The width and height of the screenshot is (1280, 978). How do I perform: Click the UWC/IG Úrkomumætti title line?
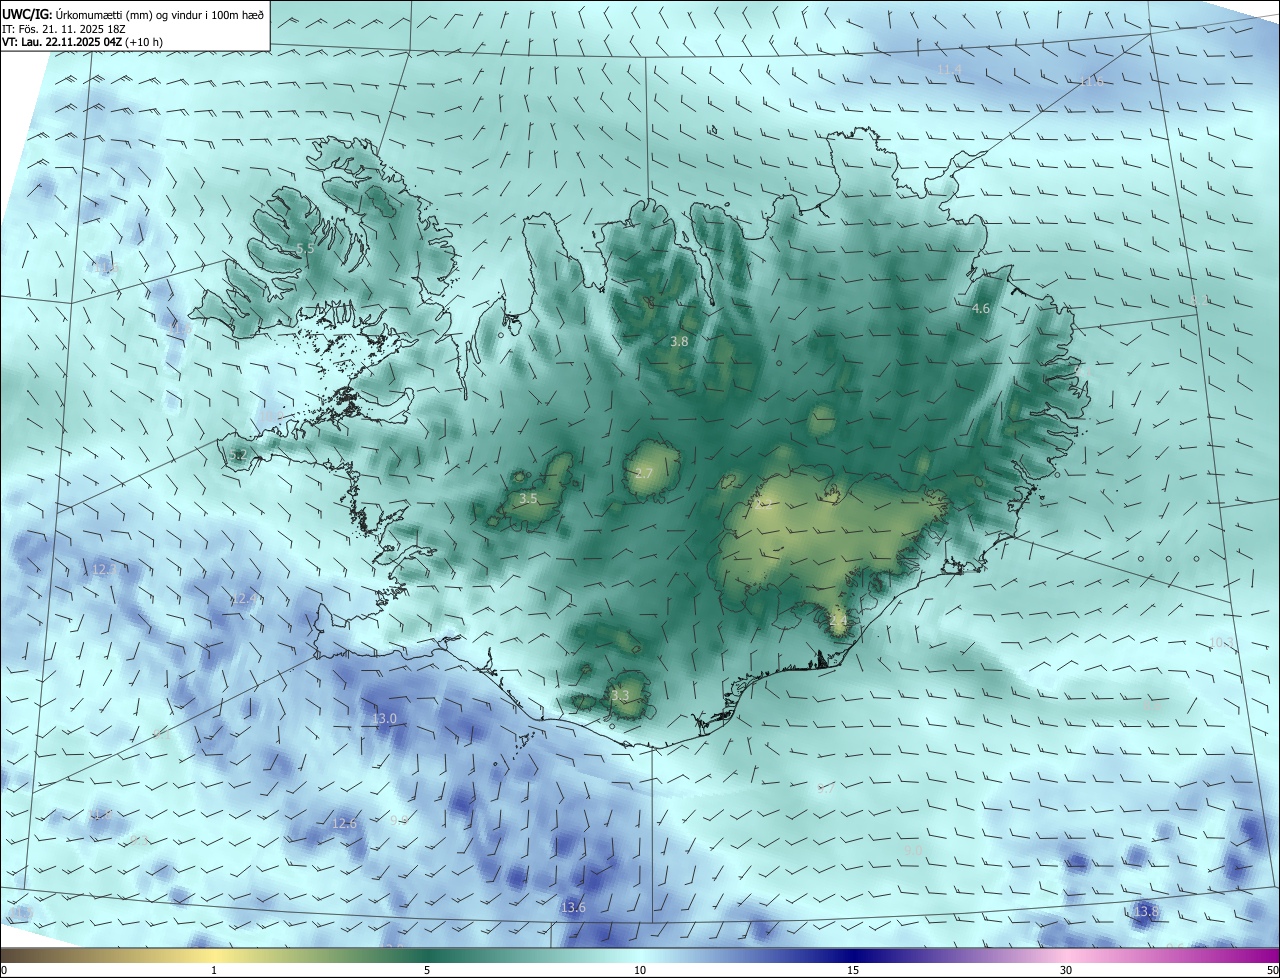point(133,14)
